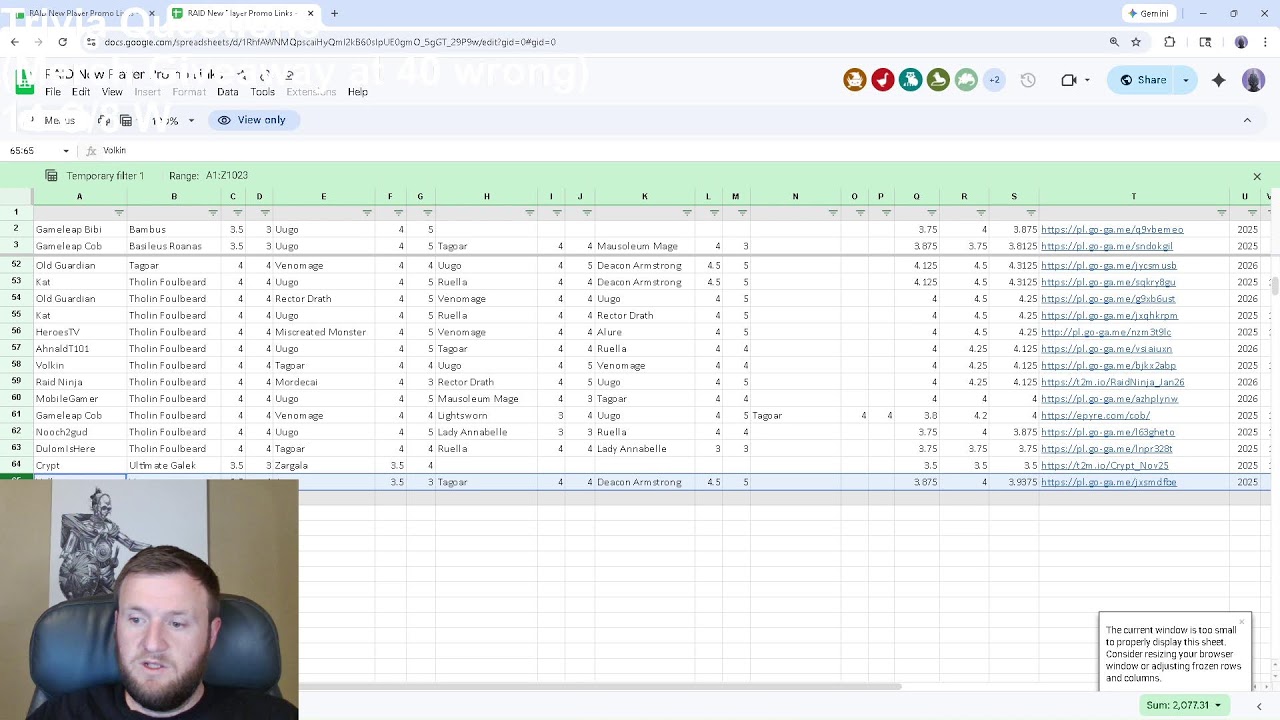Show the +2 additional viewers
This screenshot has width=1280, height=720.
[994, 80]
